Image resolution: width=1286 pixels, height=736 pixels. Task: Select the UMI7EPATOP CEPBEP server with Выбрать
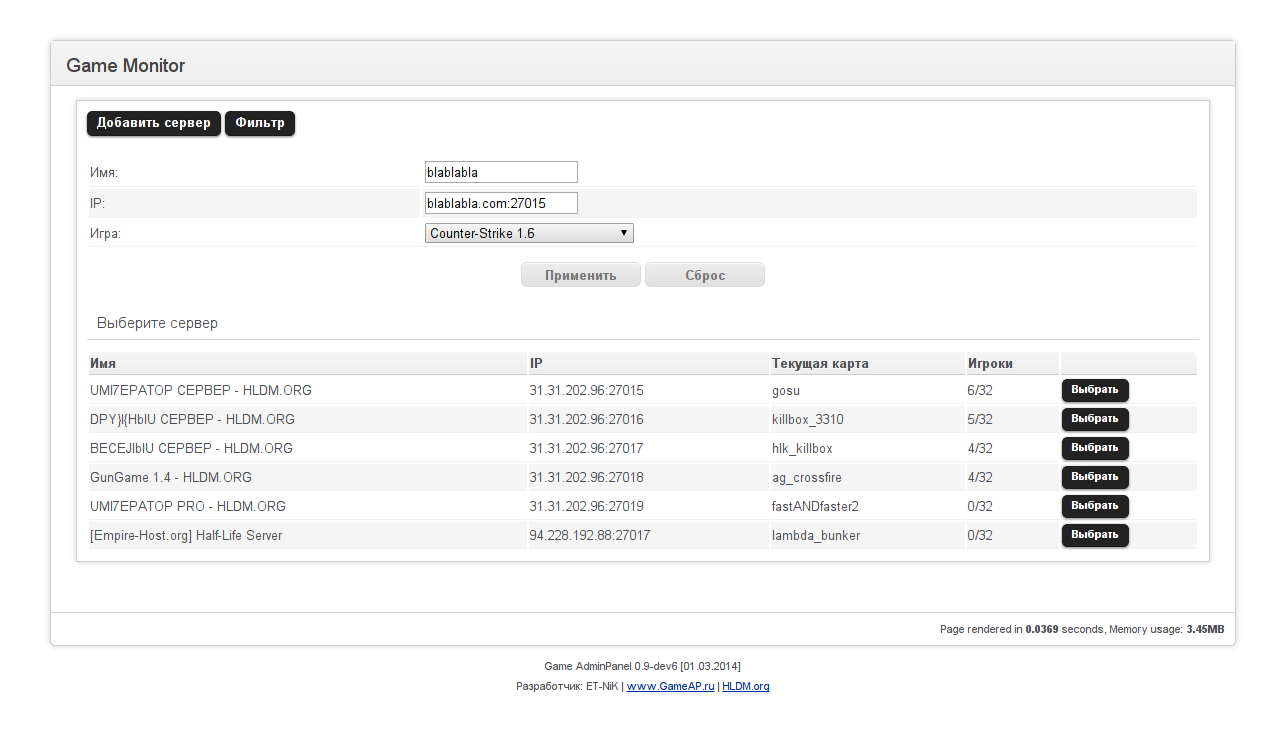point(1095,390)
